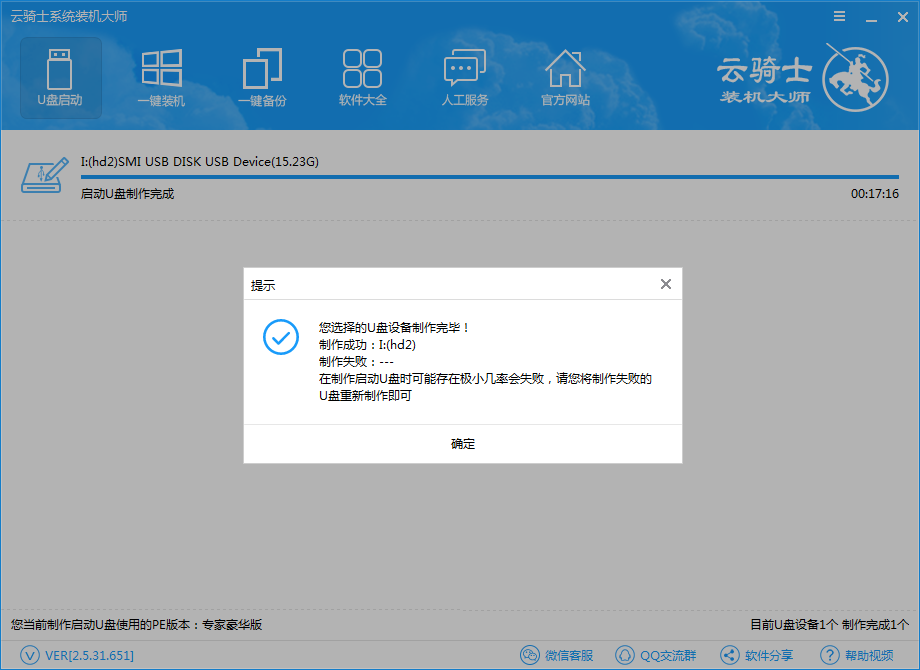Click the 云骑士 knight logo
This screenshot has height=670, width=920.
click(x=855, y=77)
